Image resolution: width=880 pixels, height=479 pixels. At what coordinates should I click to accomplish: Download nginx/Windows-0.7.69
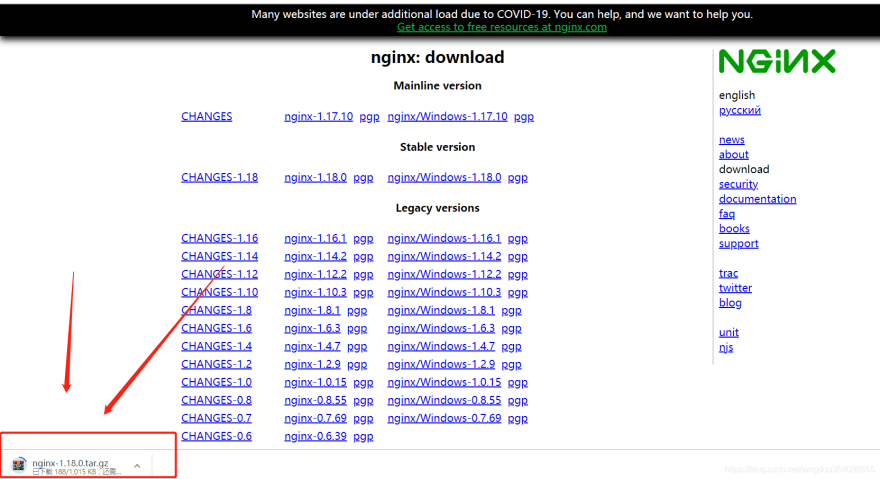(444, 418)
